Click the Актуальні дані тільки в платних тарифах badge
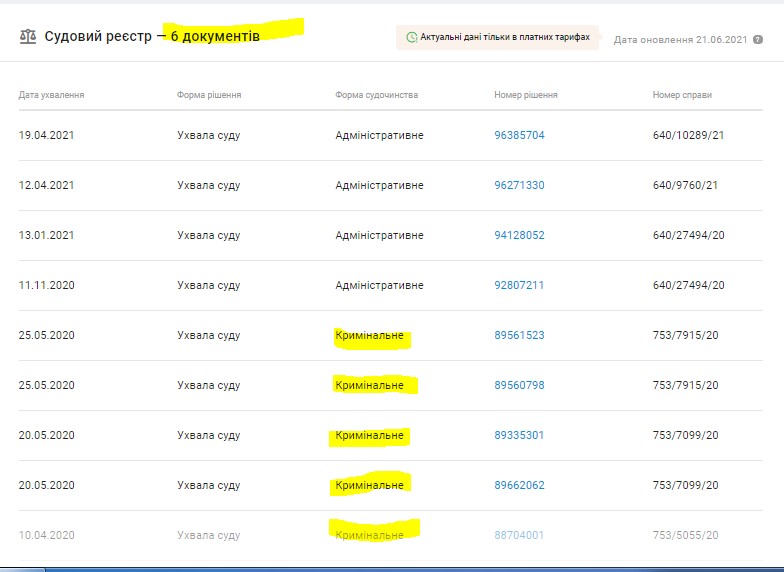Screen dimensions: 784x572 497,38
